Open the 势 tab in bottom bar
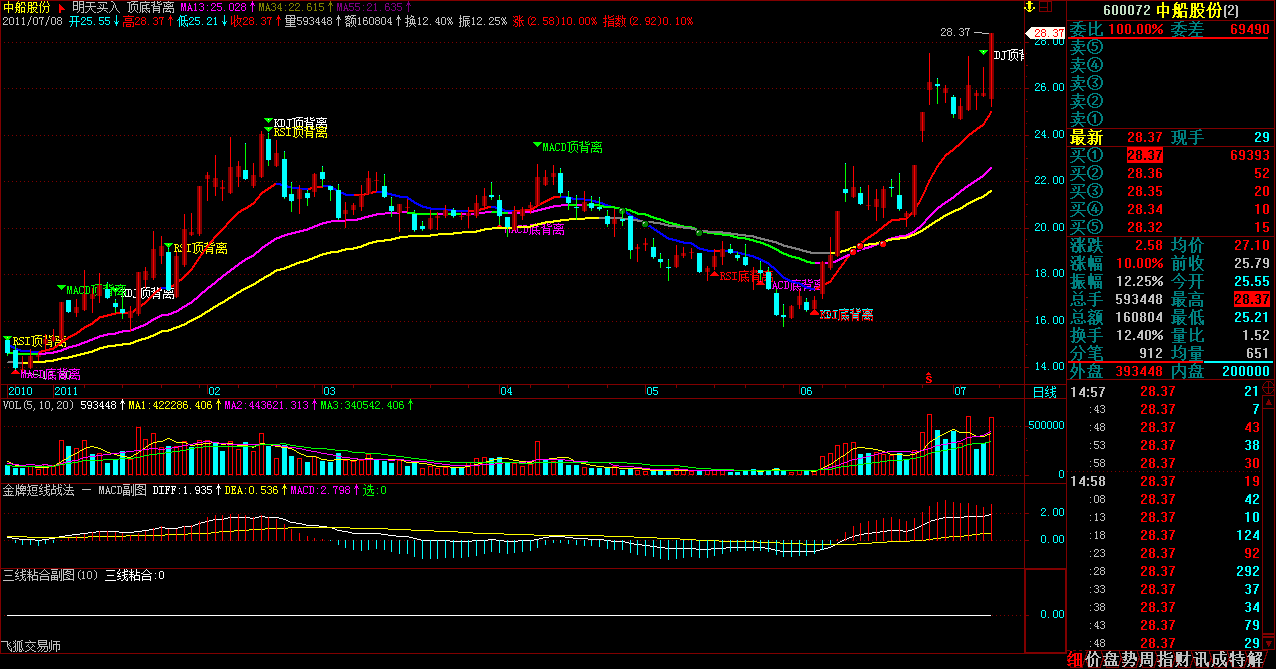Screen dimensions: 1276x669 pos(1129,659)
